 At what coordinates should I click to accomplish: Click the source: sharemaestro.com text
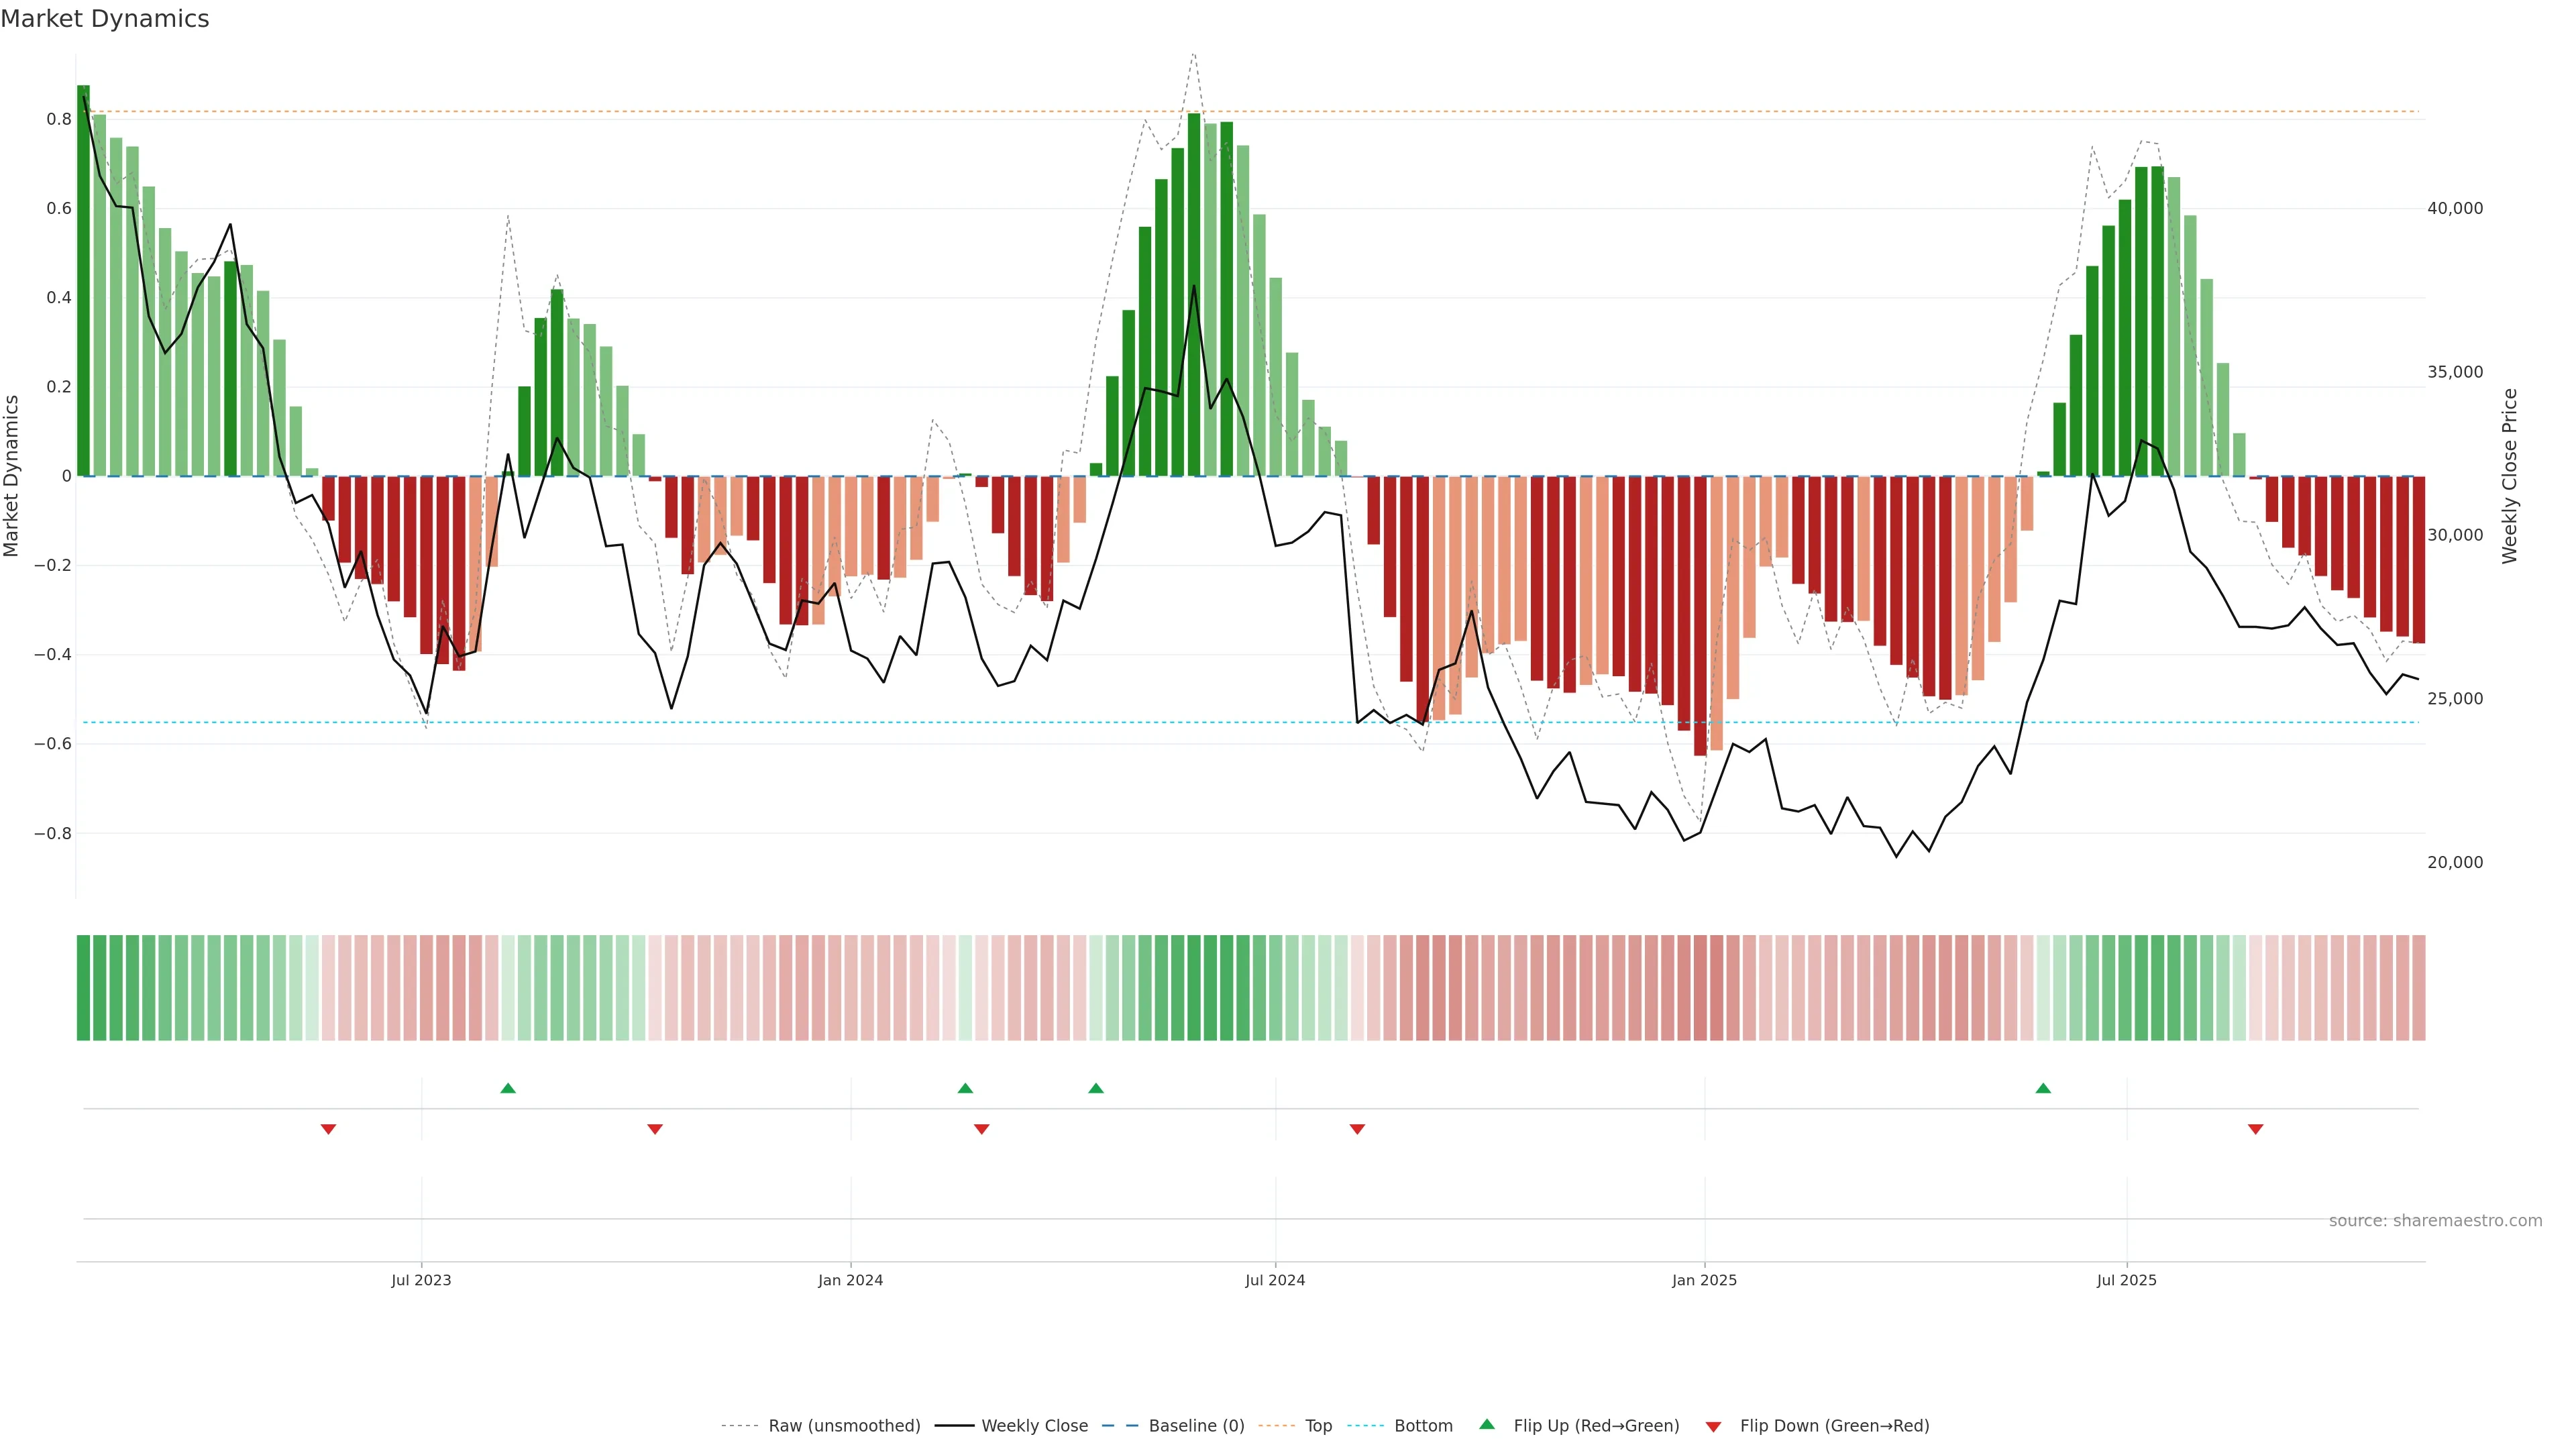(x=2435, y=1221)
